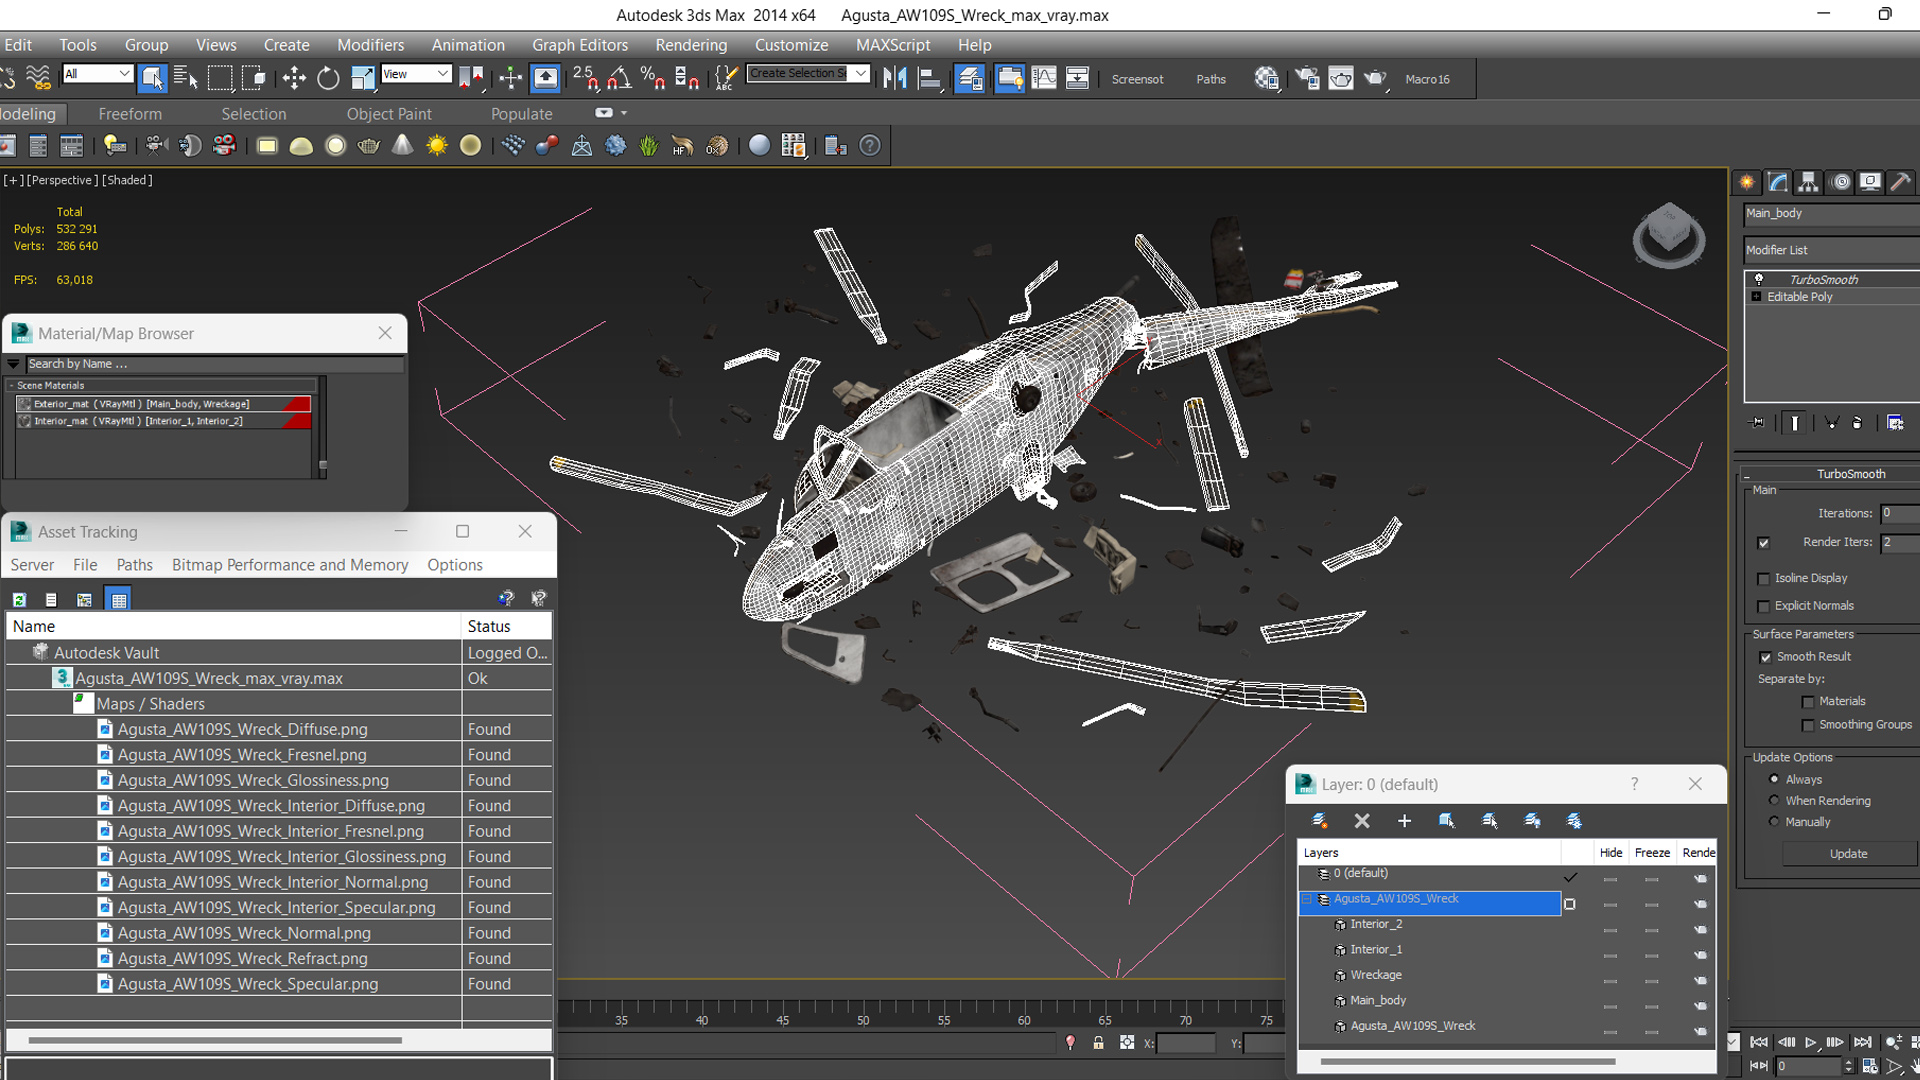Toggle the Render Iters checkbox
Screen dimensions: 1920x1080
[x=1763, y=543]
